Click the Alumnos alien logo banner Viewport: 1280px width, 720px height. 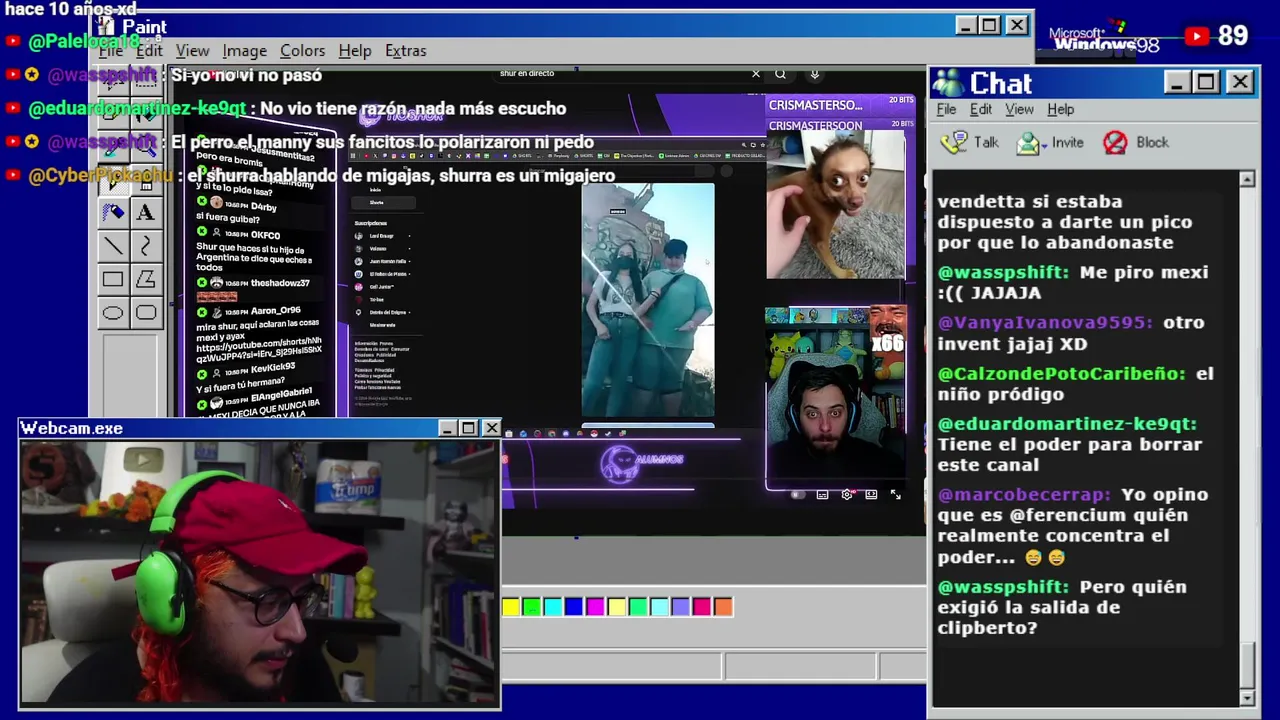click(640, 463)
